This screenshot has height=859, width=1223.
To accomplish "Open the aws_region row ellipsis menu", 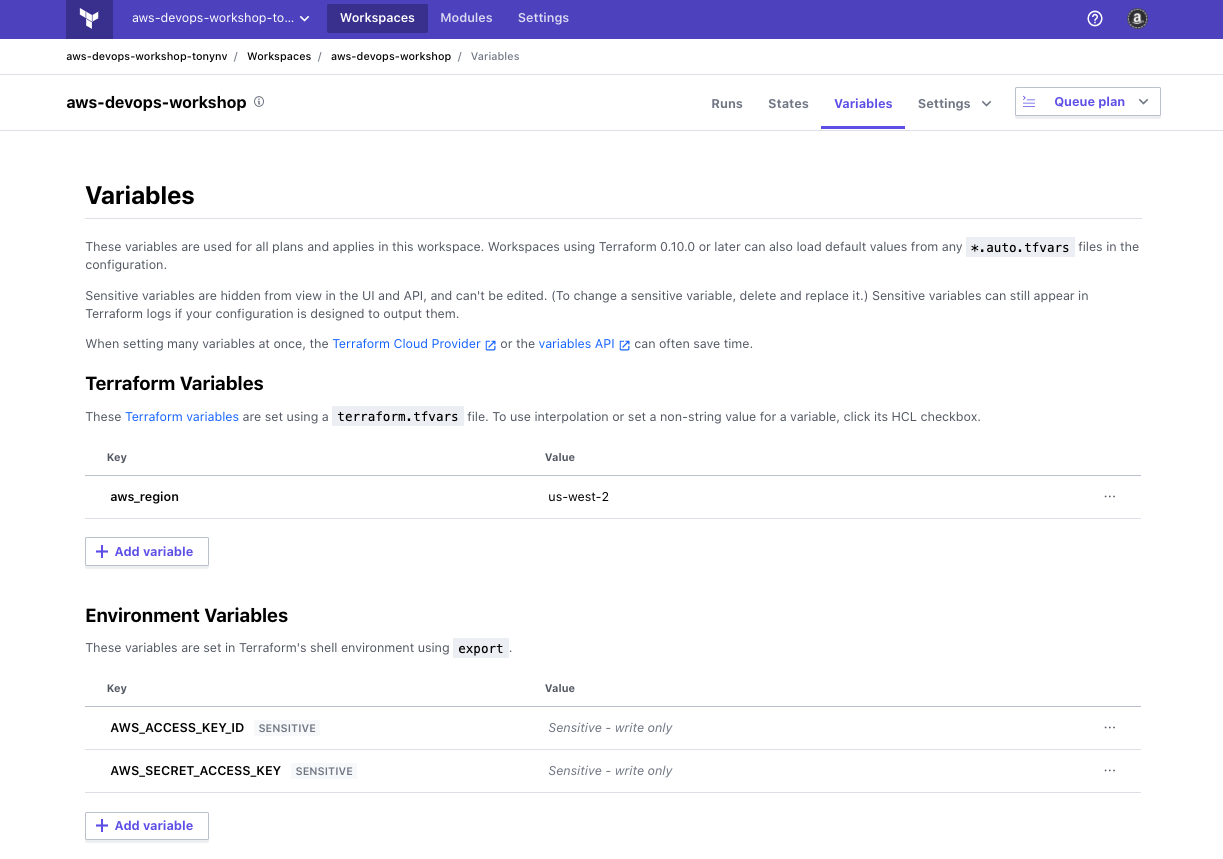I will 1110,497.
